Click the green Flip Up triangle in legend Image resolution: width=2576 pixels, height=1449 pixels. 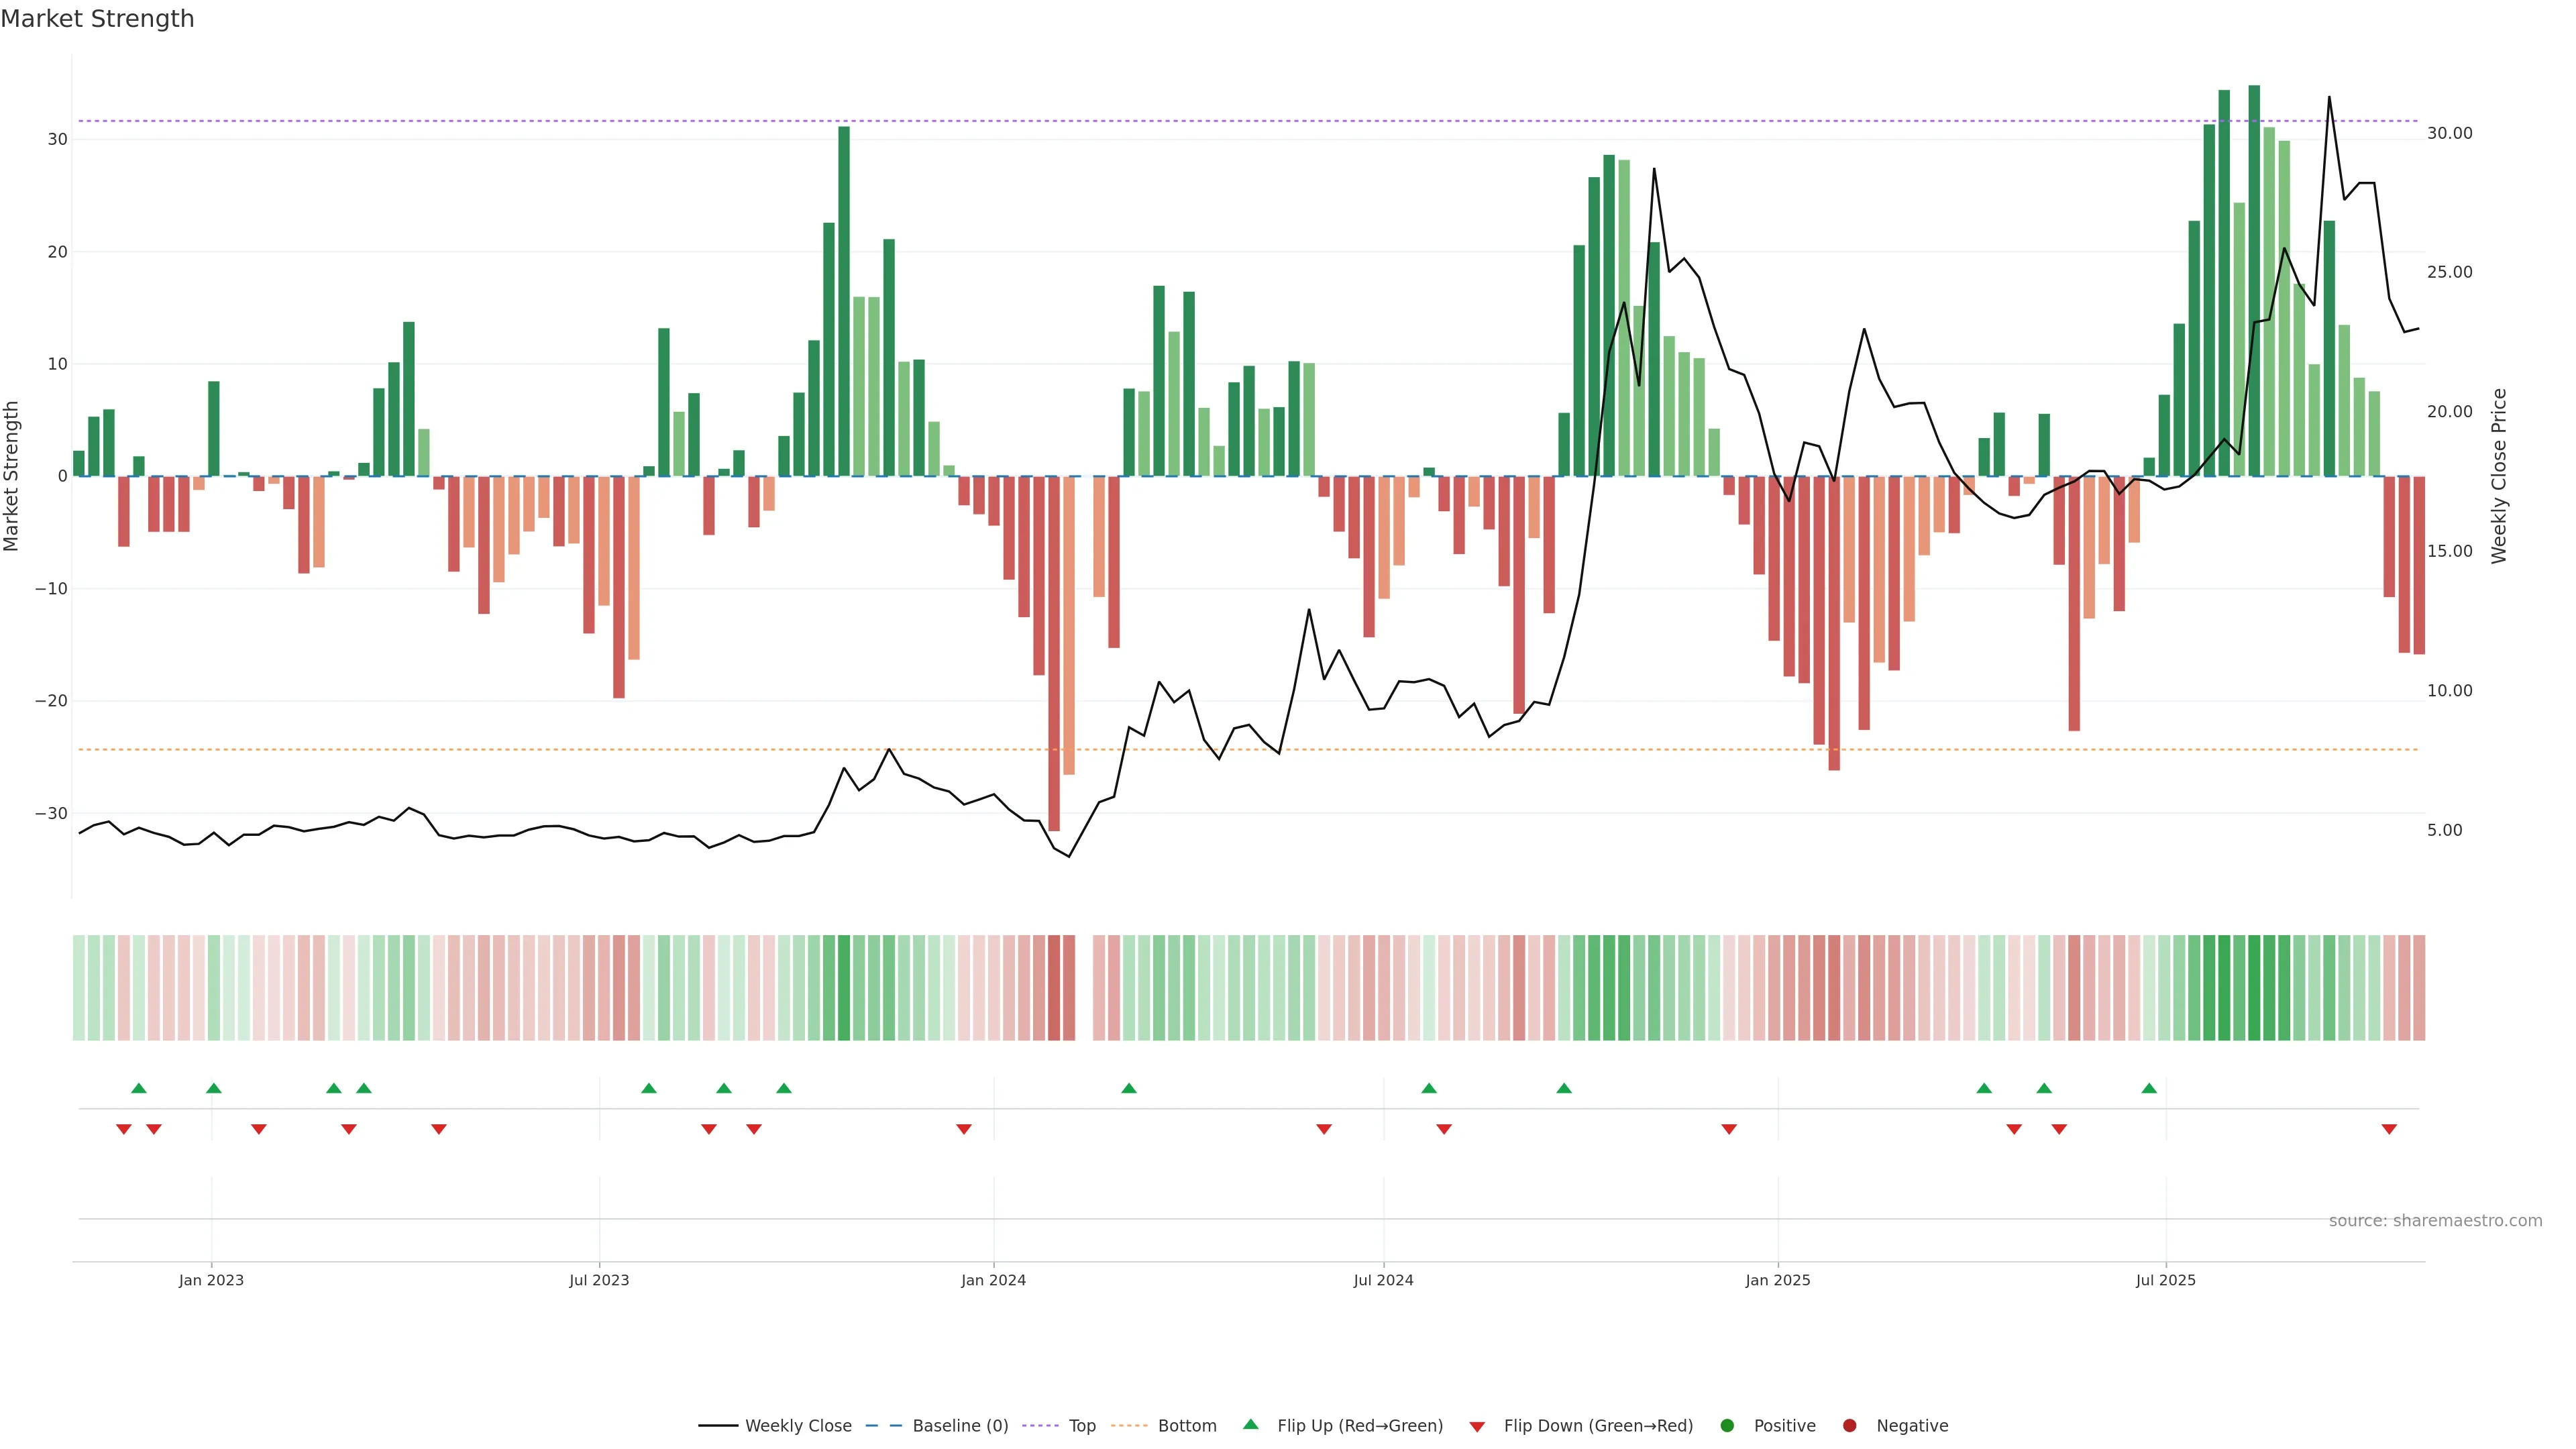click(x=1250, y=1424)
